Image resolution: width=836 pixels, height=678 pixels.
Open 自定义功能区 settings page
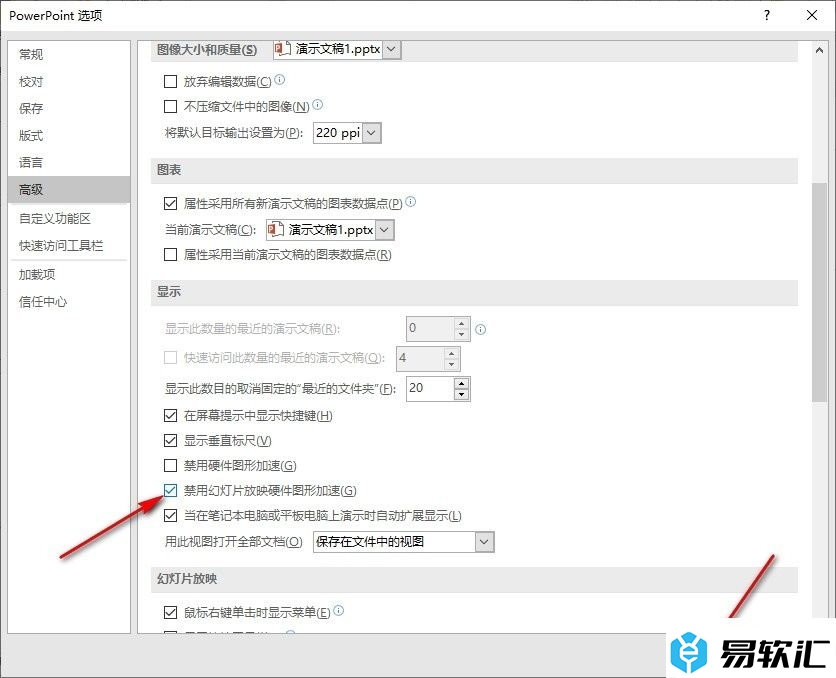coord(55,219)
